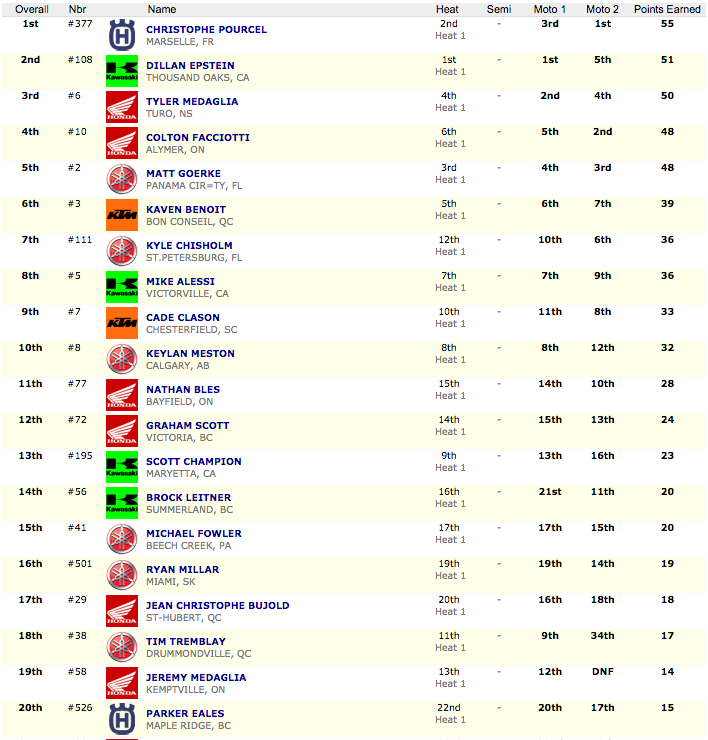Click the Semi column header
Image resolution: width=708 pixels, height=740 pixels.
(499, 9)
